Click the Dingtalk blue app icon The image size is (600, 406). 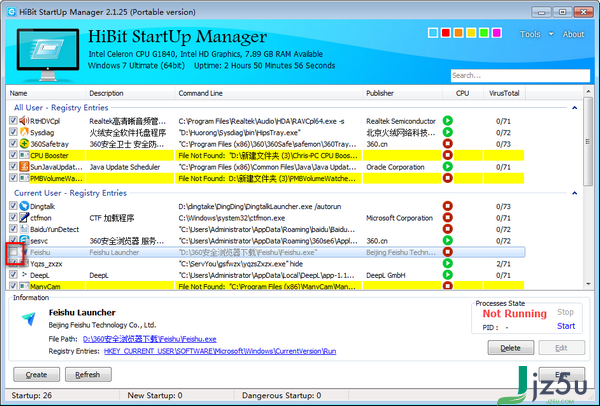(x=24, y=206)
